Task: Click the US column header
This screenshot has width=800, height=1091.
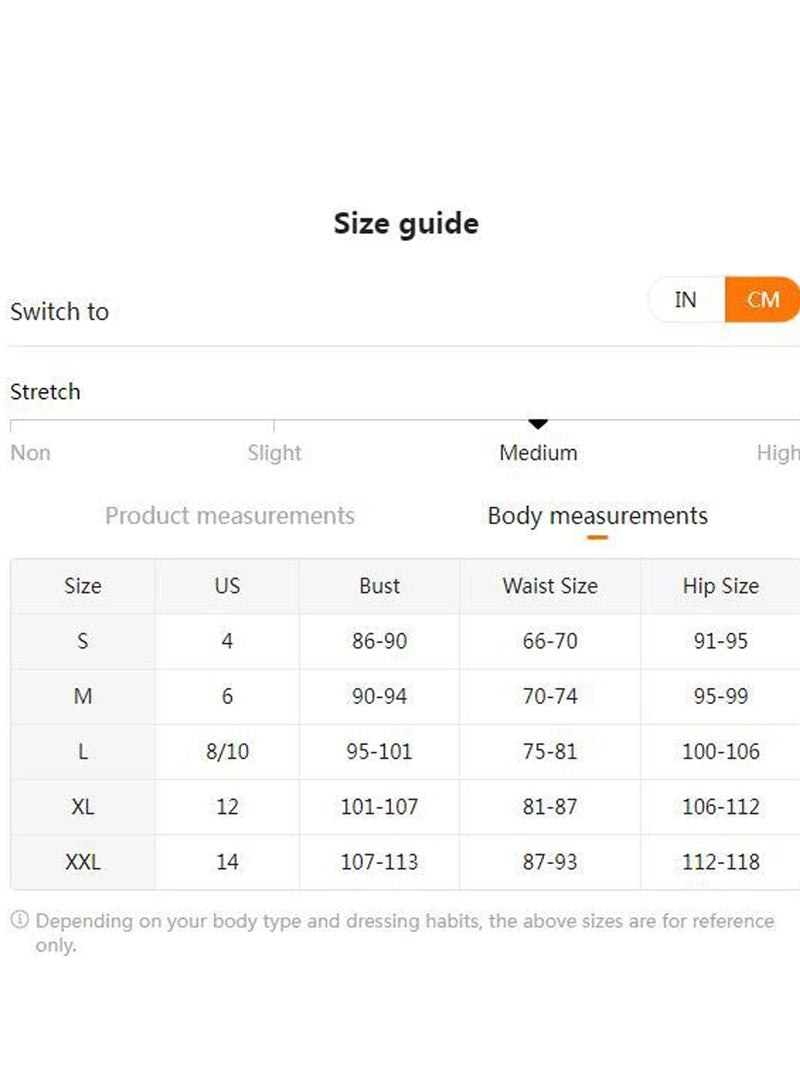Action: [227, 586]
